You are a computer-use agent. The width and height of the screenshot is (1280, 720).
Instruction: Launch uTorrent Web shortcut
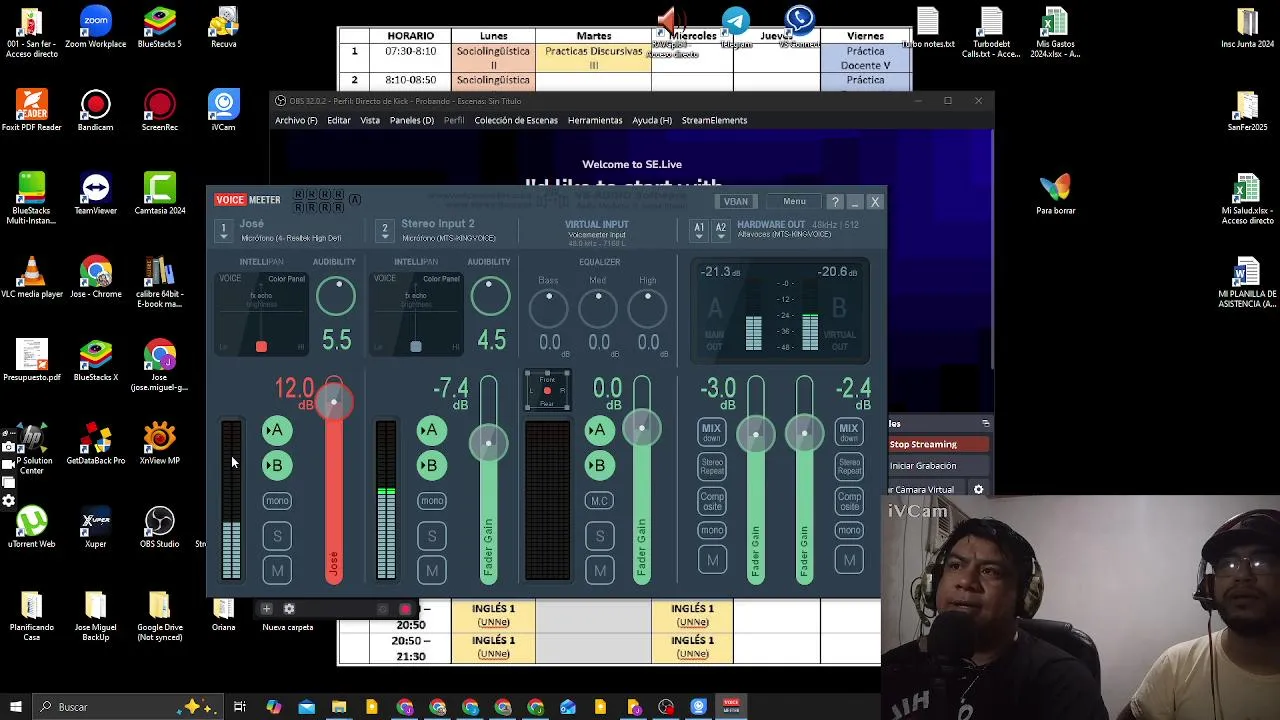tap(32, 527)
